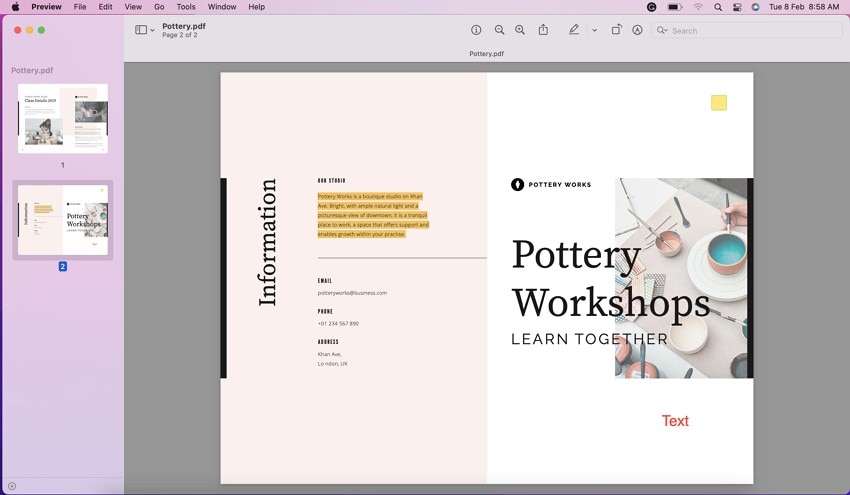Select the page 1 thumbnail
The image size is (850, 495).
63,118
